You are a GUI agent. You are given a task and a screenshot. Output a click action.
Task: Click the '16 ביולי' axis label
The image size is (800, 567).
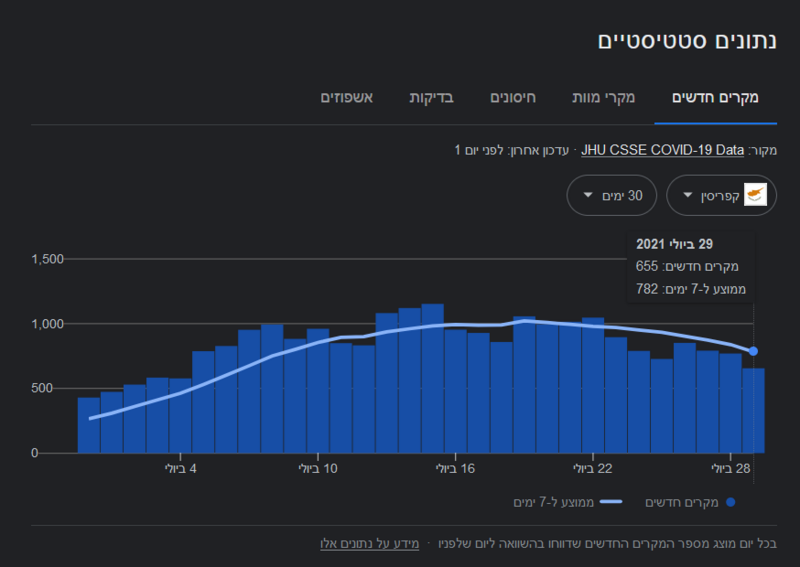point(455,469)
